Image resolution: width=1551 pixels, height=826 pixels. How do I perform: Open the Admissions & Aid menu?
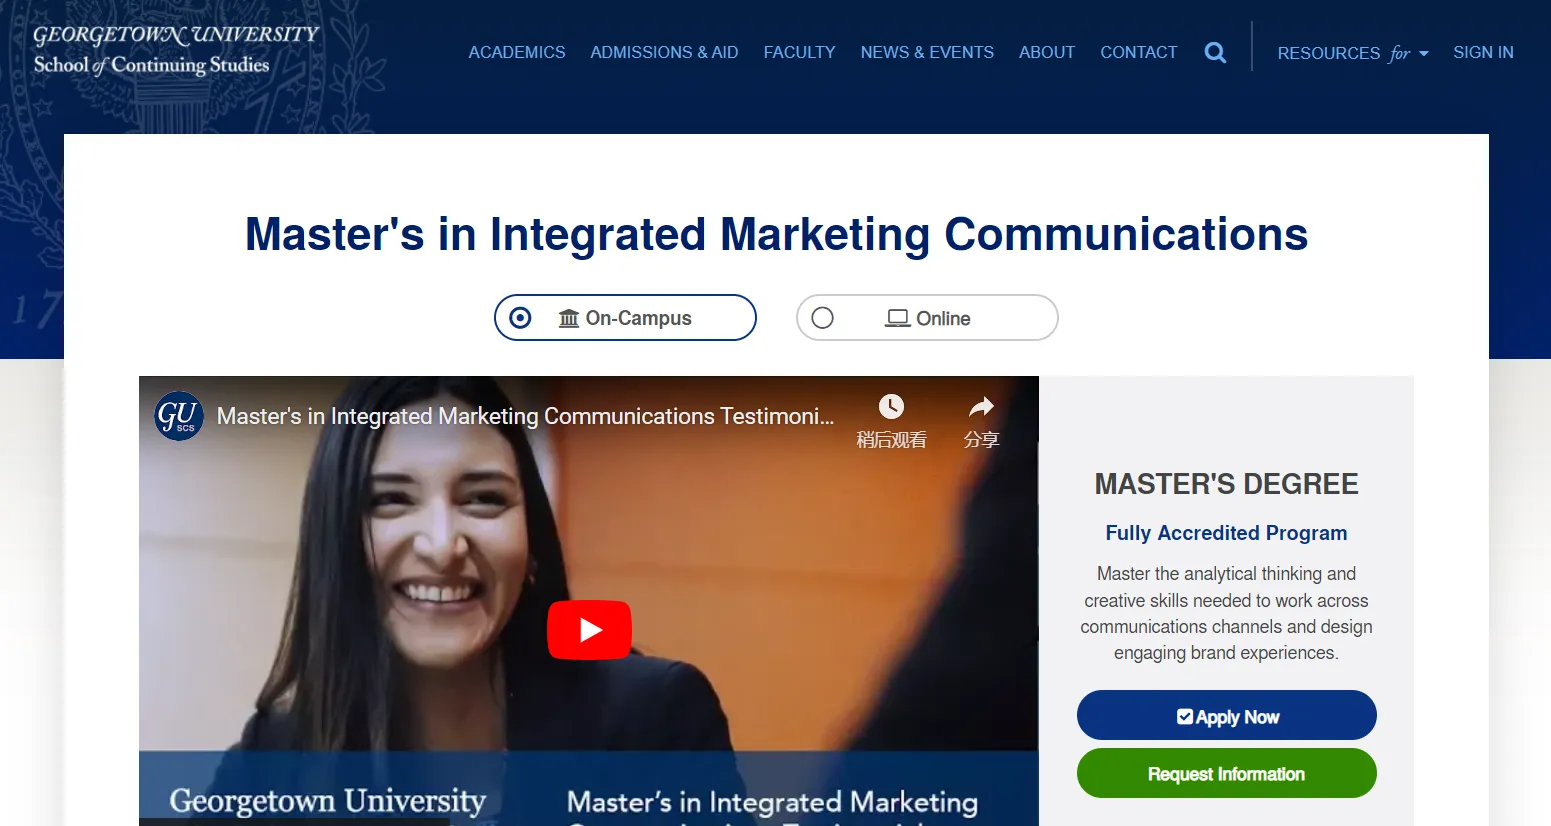coord(664,52)
